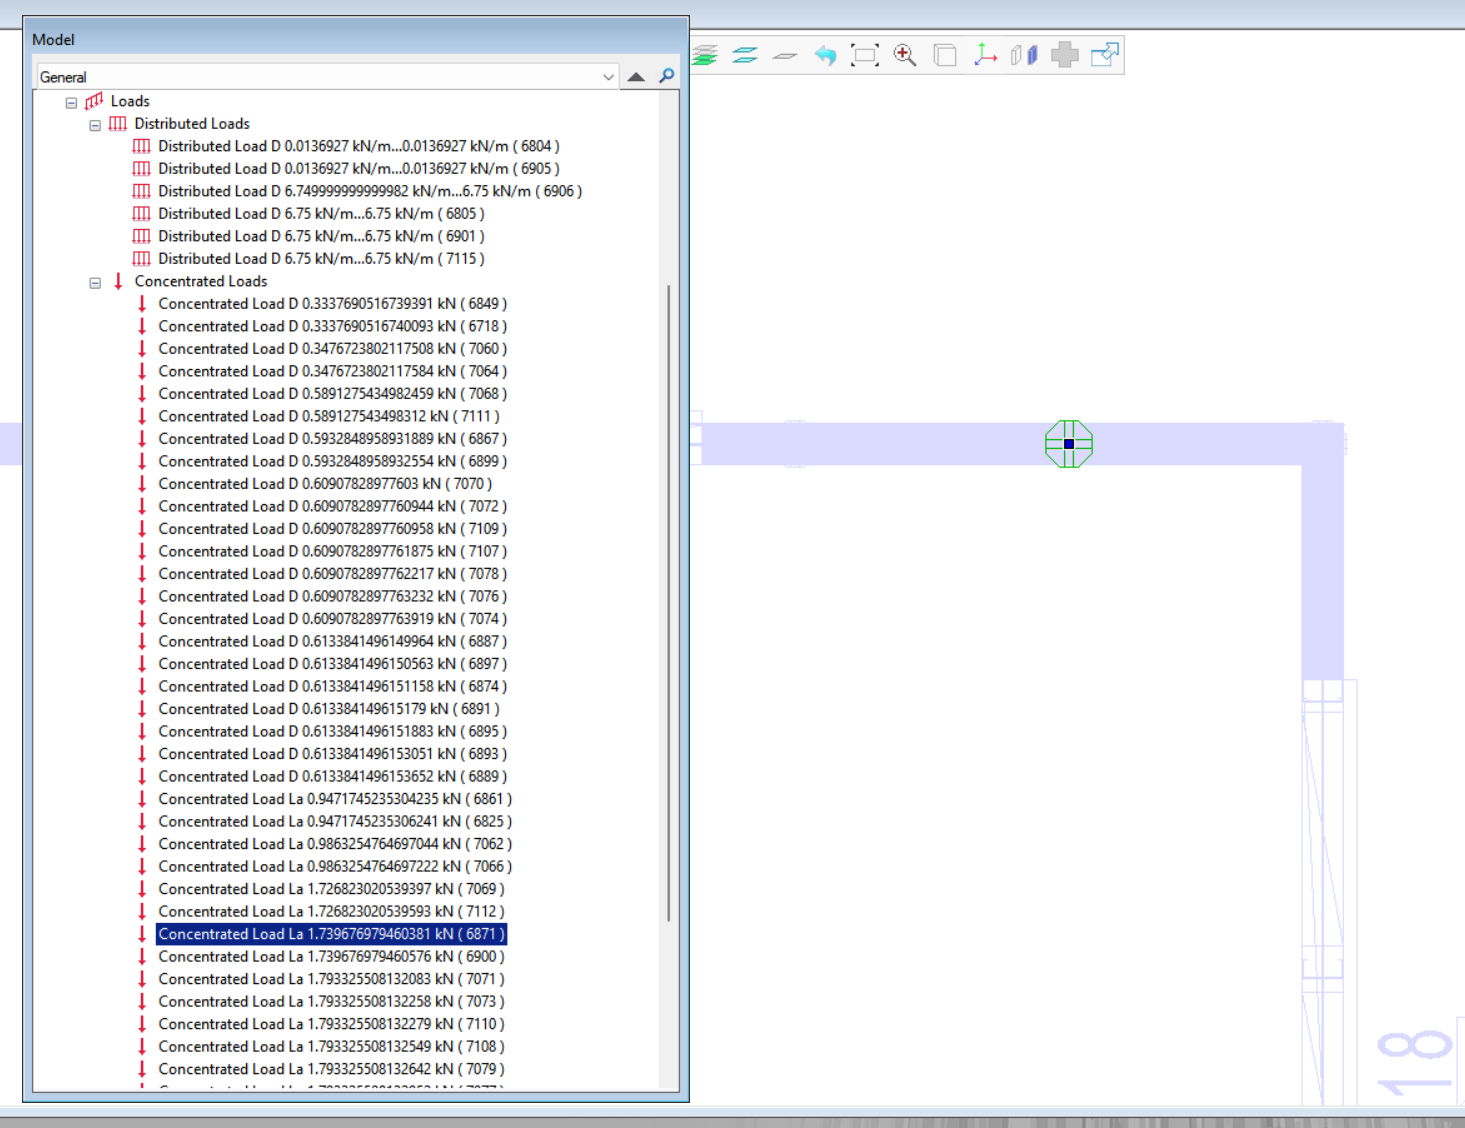Click the pop-out window icon in toolbar
The height and width of the screenshot is (1128, 1465).
[1105, 56]
